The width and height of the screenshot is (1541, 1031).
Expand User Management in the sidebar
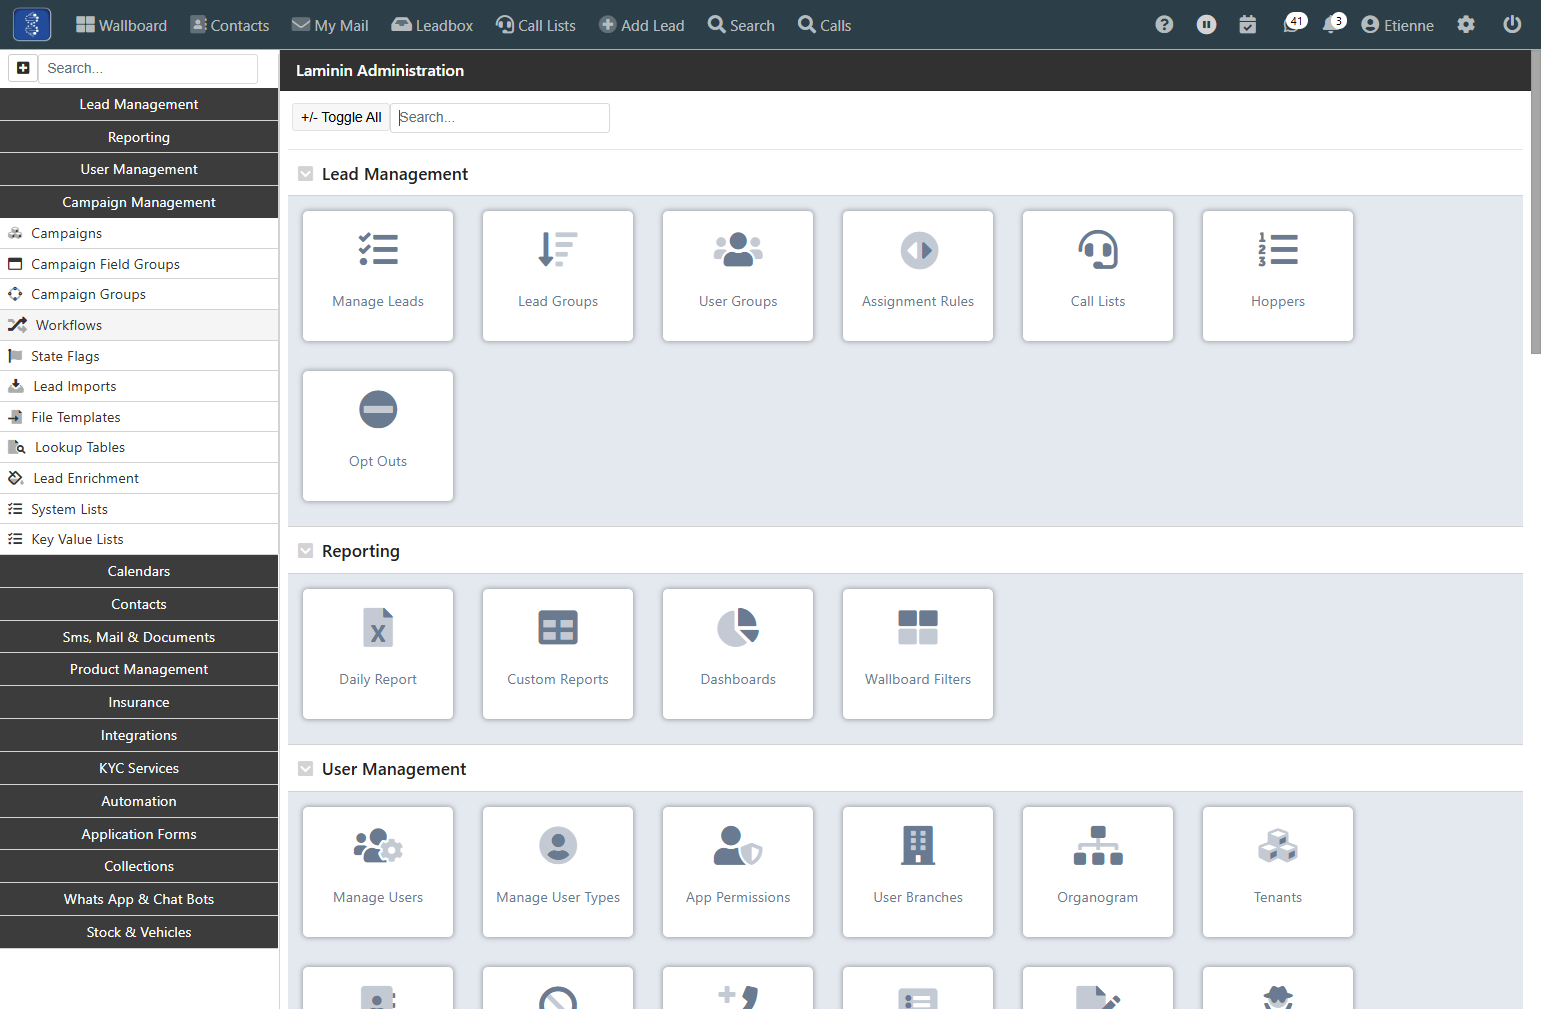click(139, 169)
